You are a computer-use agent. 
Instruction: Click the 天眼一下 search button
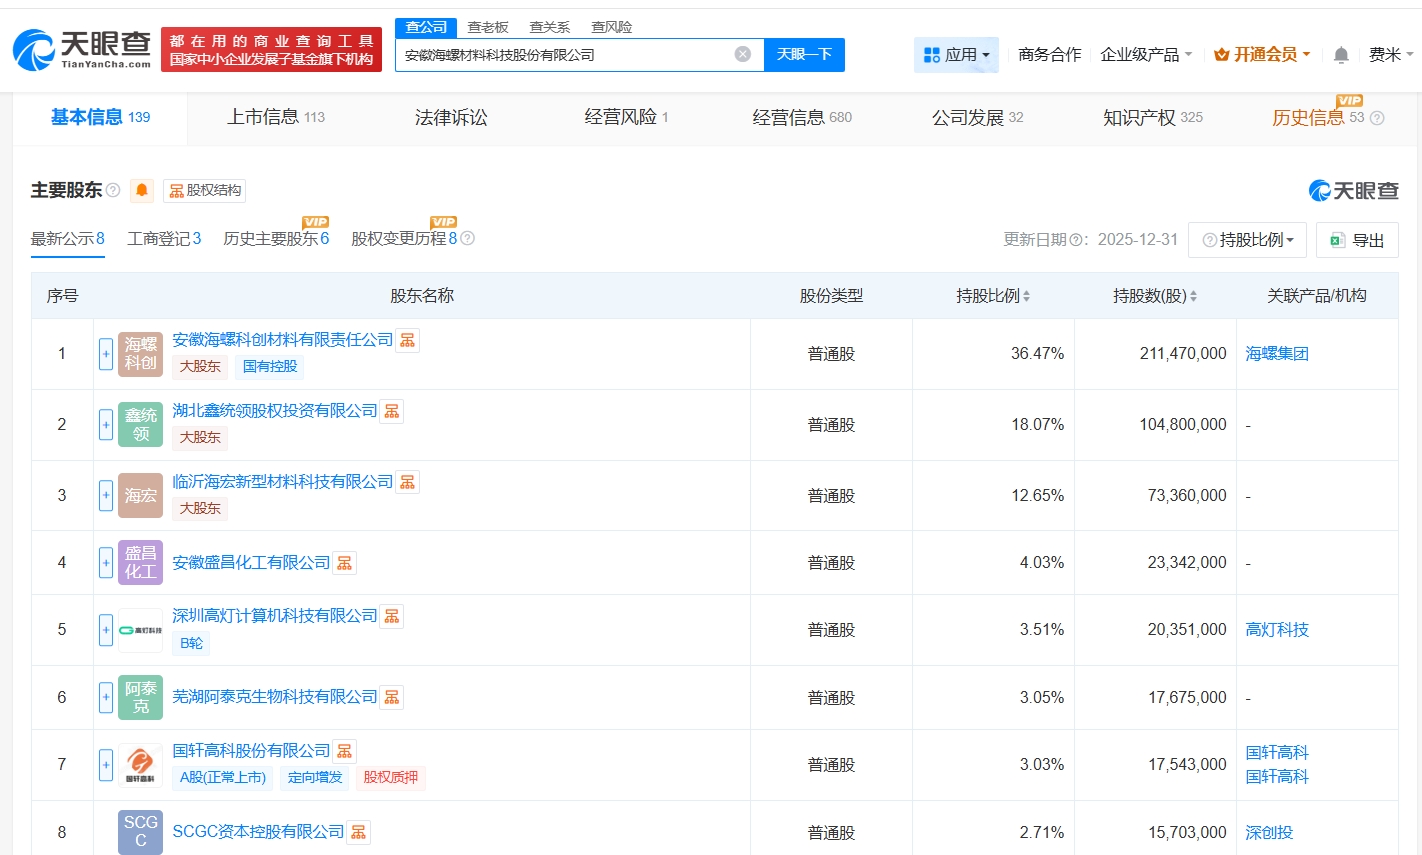804,55
